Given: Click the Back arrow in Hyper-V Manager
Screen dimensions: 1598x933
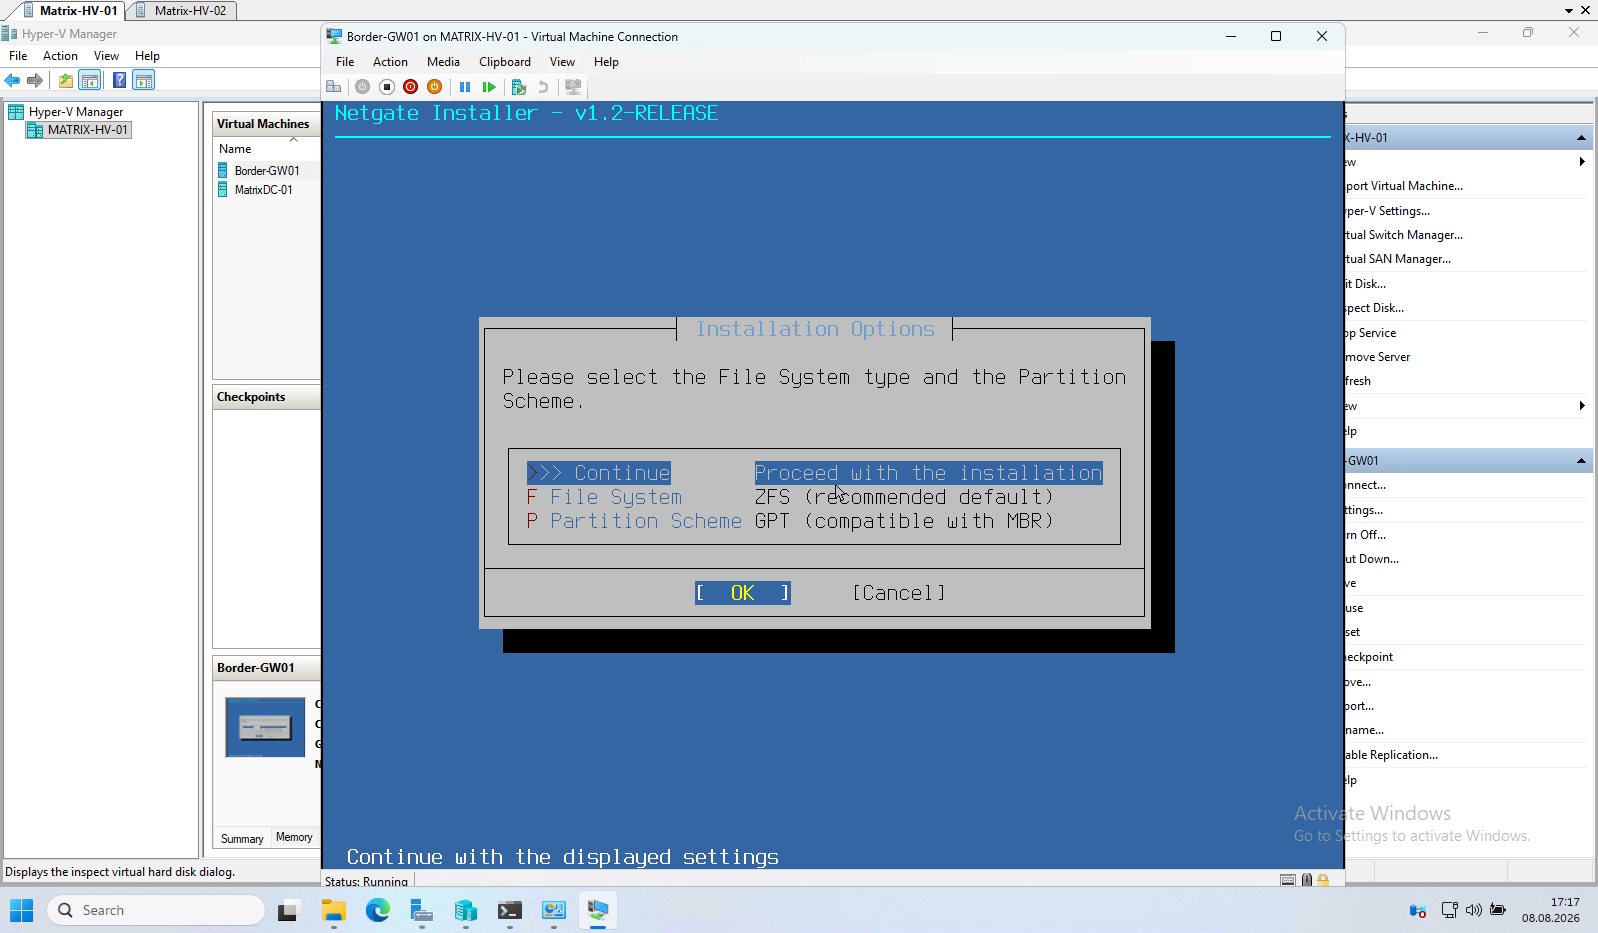Looking at the screenshot, I should (x=12, y=80).
